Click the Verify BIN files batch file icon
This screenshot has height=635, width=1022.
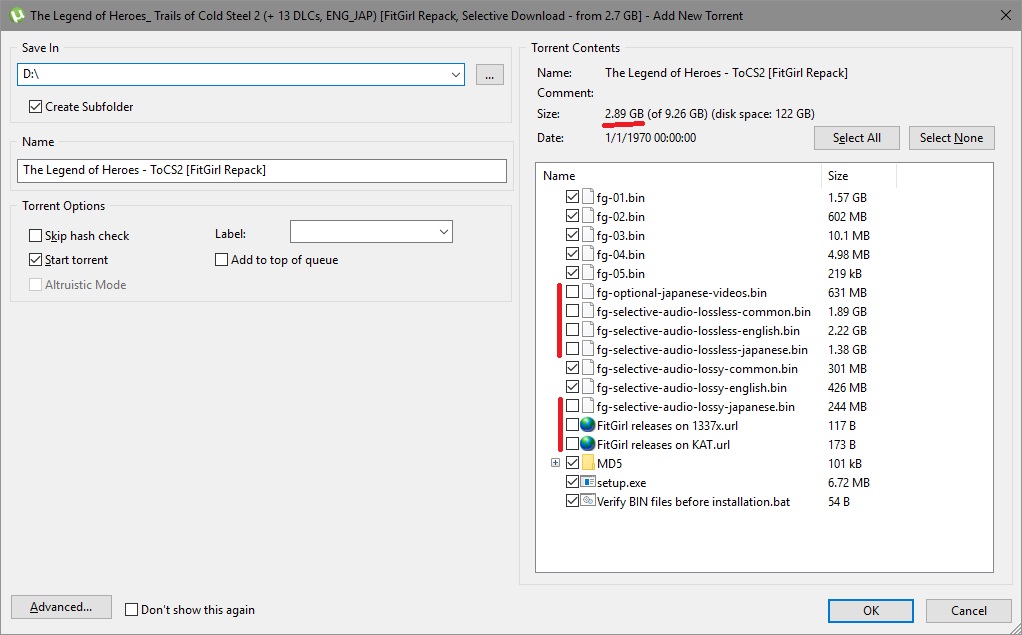588,501
